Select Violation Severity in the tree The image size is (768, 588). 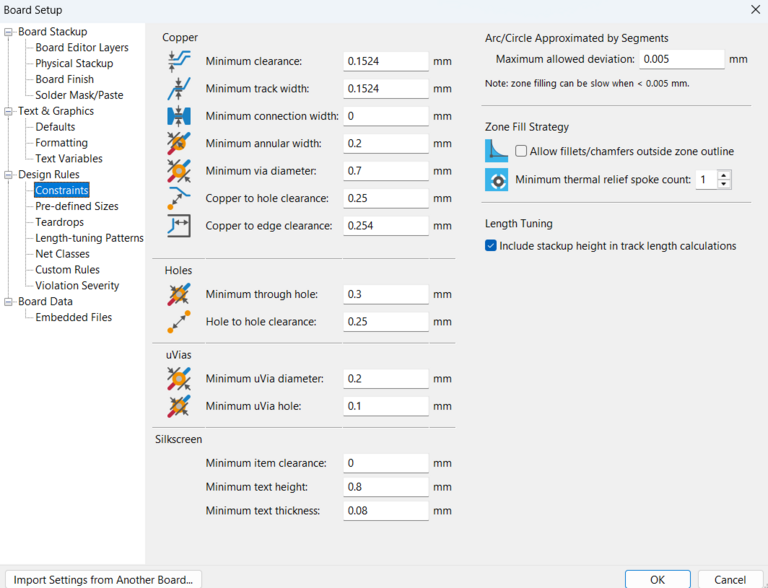pos(77,286)
